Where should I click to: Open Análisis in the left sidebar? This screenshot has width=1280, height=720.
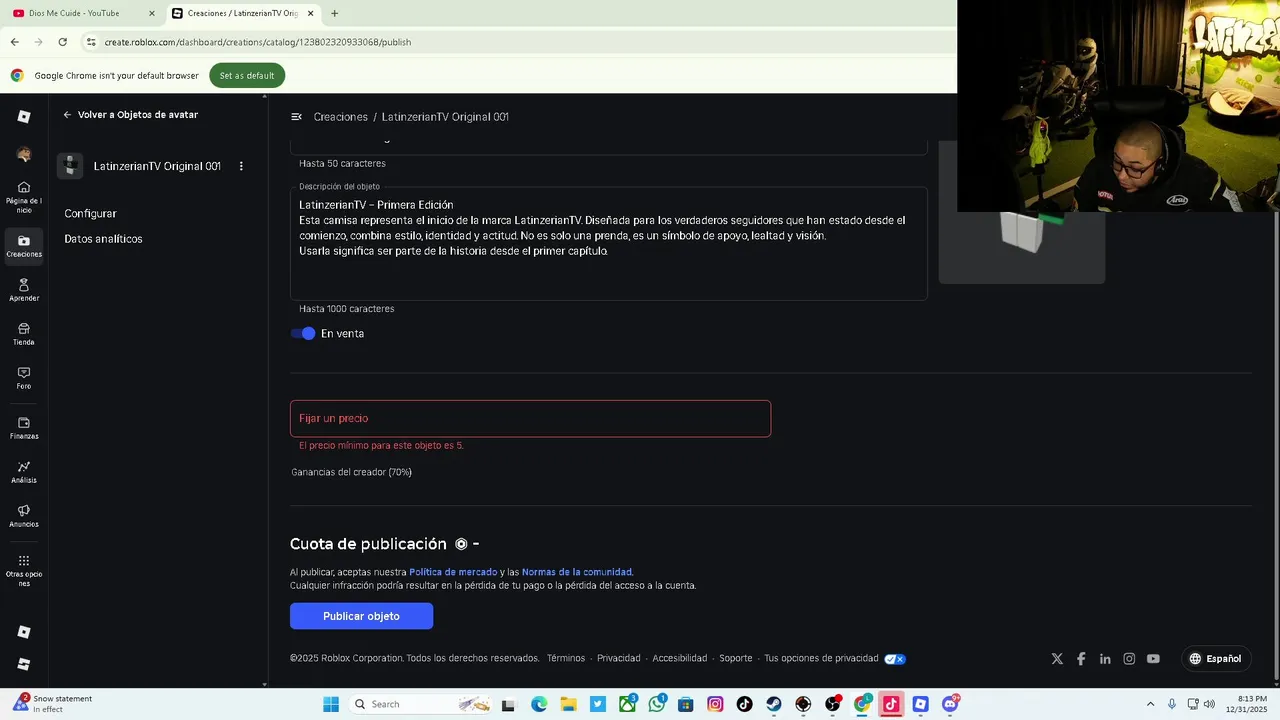24,472
